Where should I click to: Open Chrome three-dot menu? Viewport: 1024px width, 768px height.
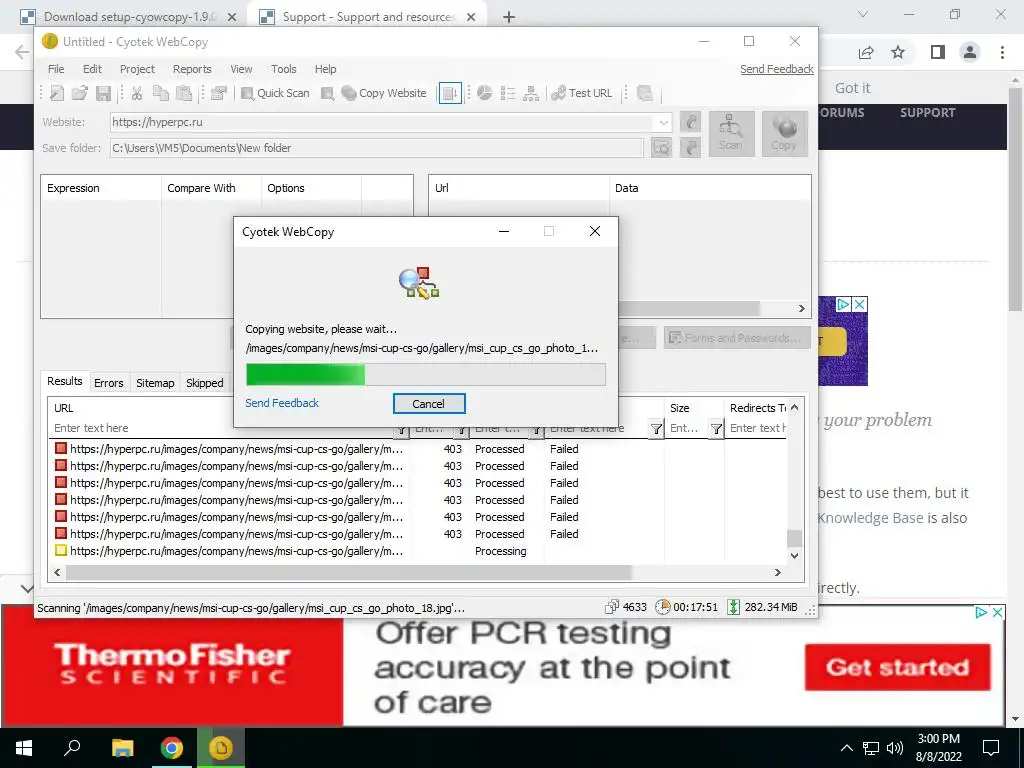pyautogui.click(x=1002, y=52)
